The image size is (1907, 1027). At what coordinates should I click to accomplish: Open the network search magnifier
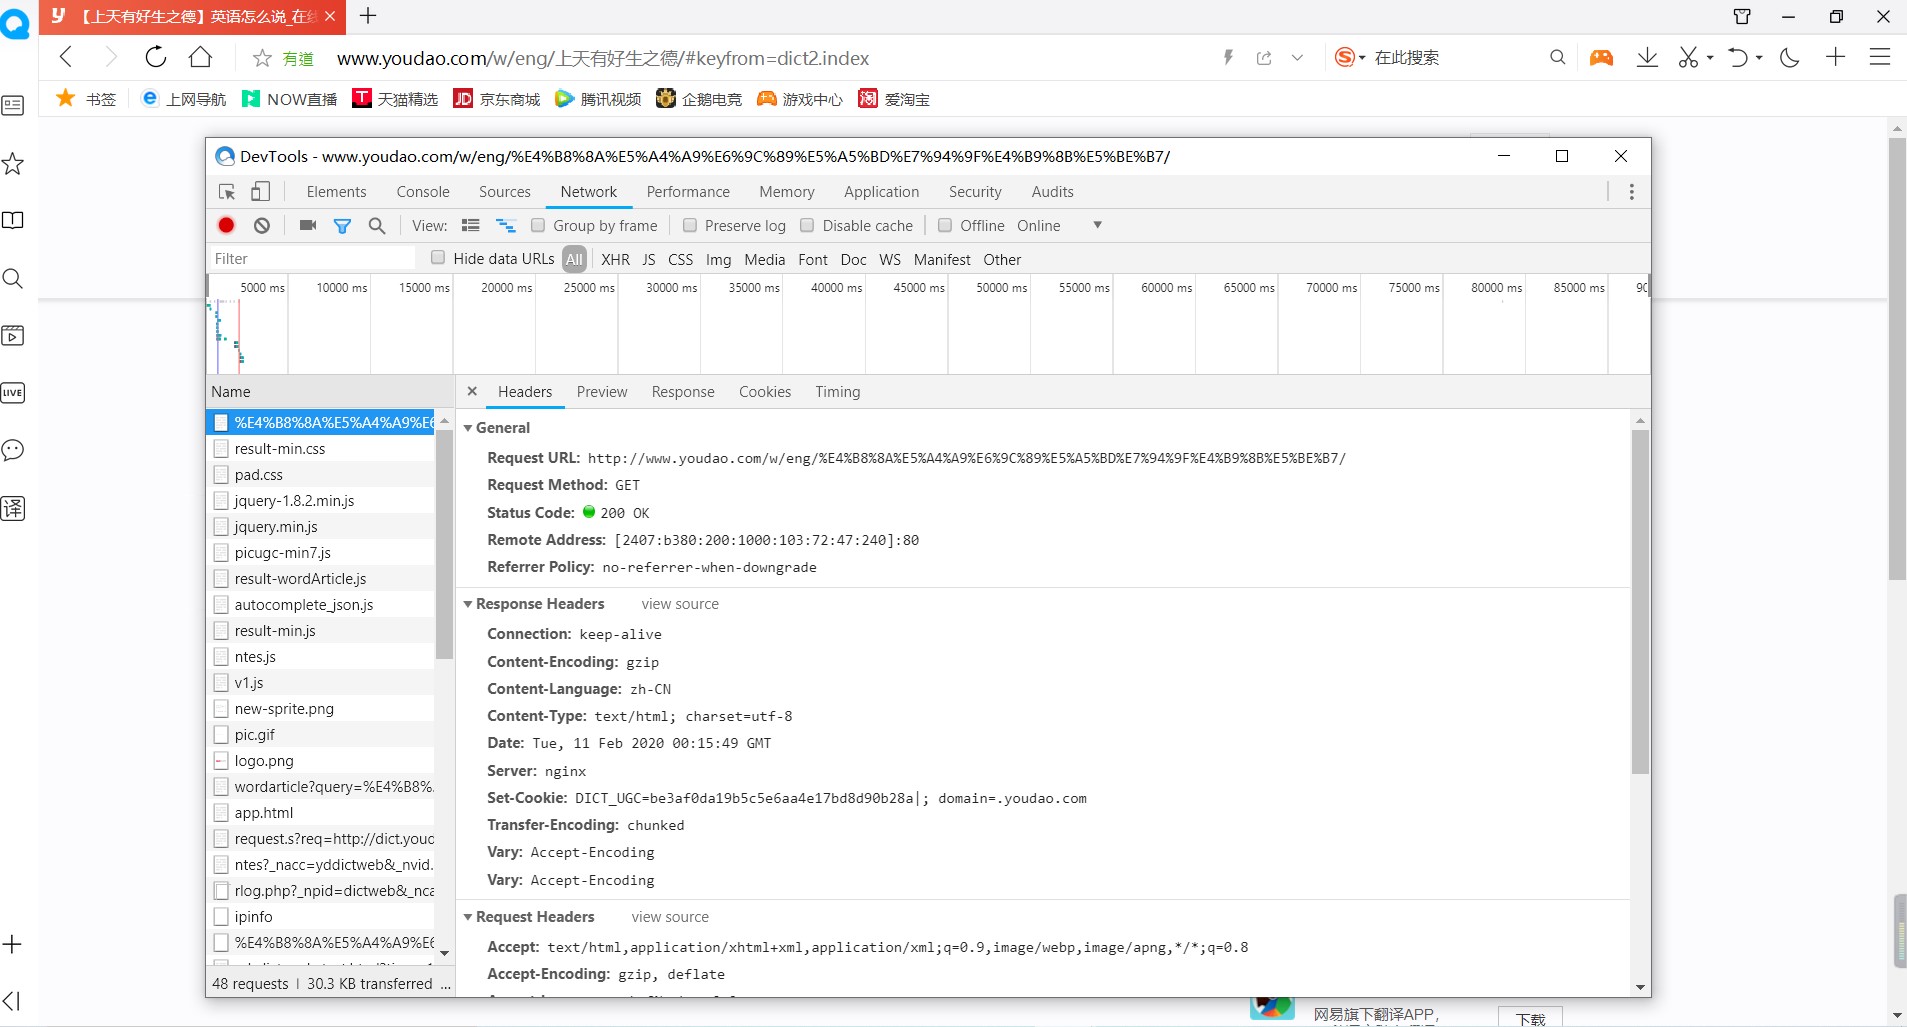[x=377, y=226]
